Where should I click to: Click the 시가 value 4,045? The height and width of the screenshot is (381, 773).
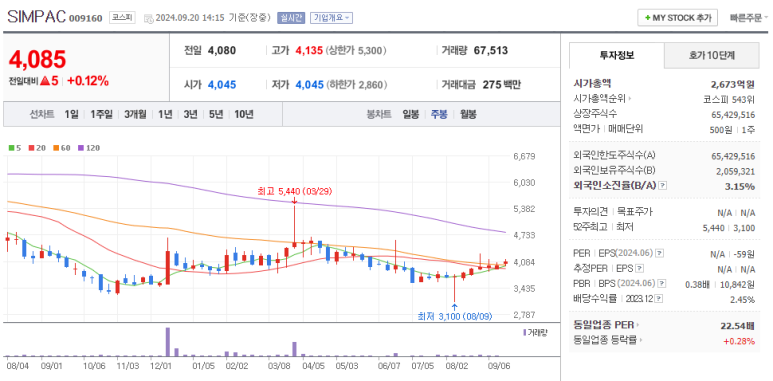click(222, 85)
